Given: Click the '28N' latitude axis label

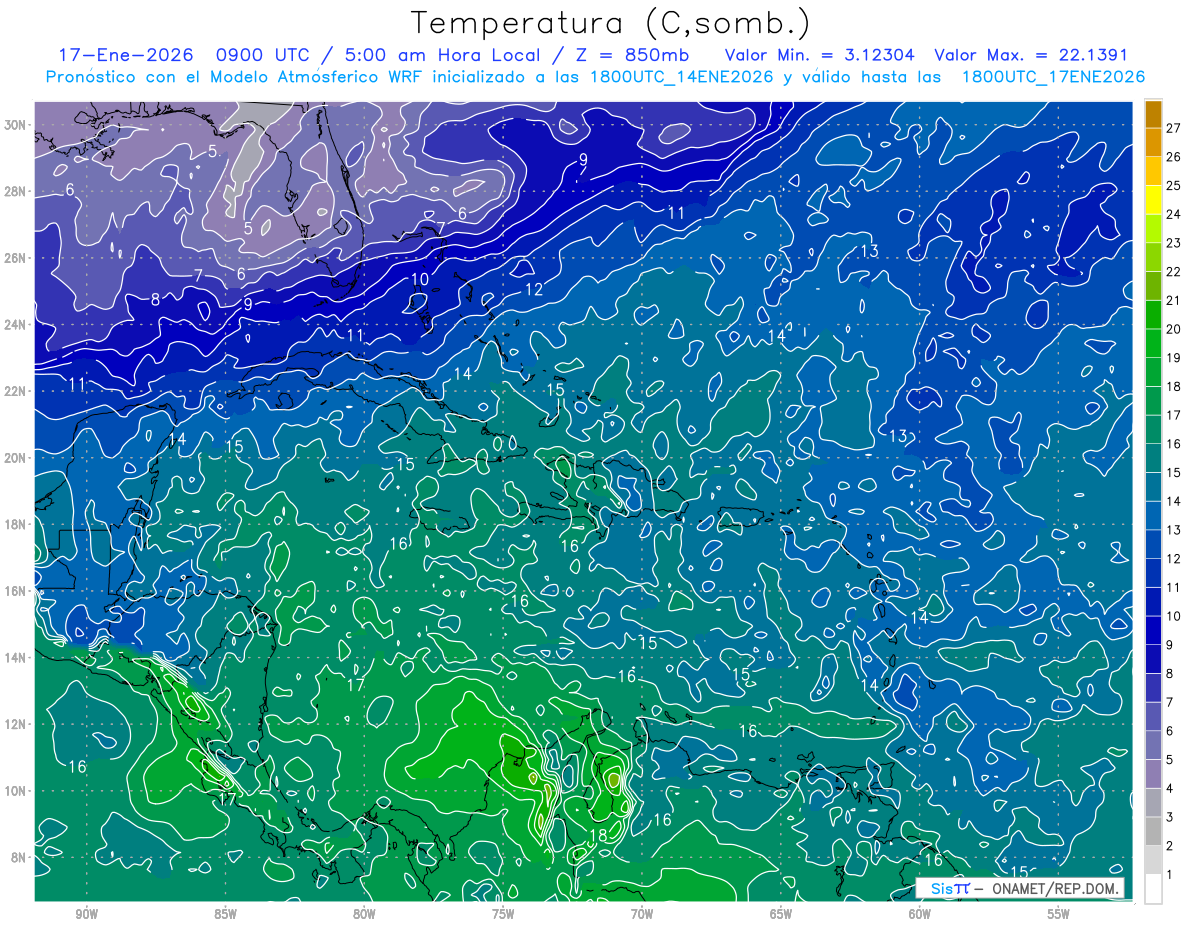Looking at the screenshot, I should pos(17,191).
